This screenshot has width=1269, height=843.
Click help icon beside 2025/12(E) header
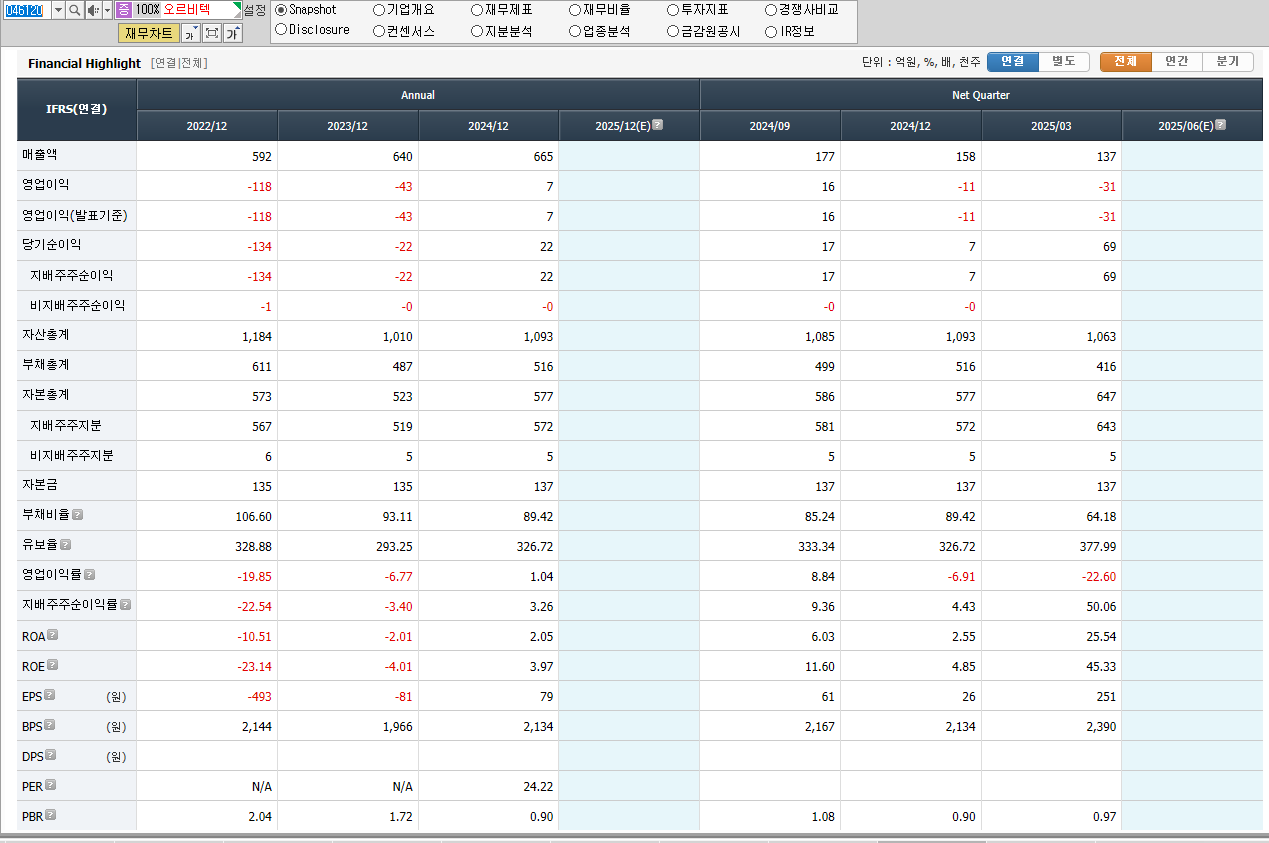657,125
